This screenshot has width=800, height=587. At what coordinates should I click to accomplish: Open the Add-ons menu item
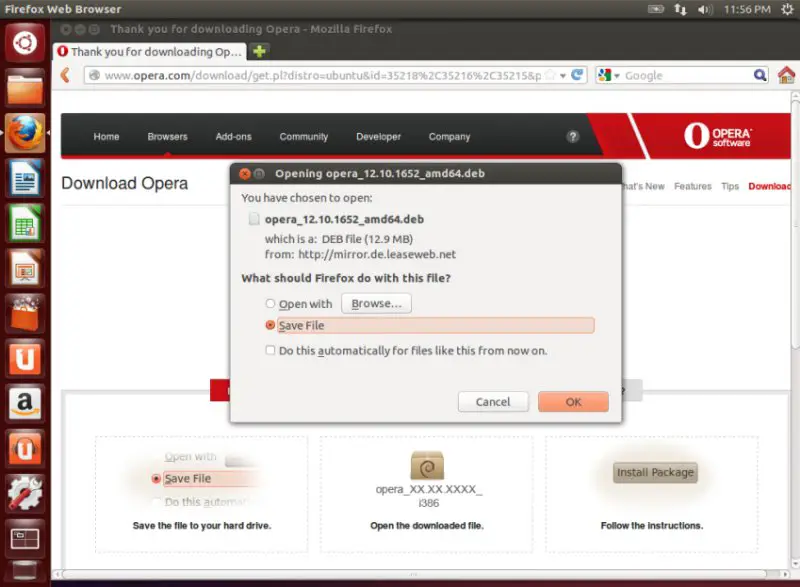234,137
